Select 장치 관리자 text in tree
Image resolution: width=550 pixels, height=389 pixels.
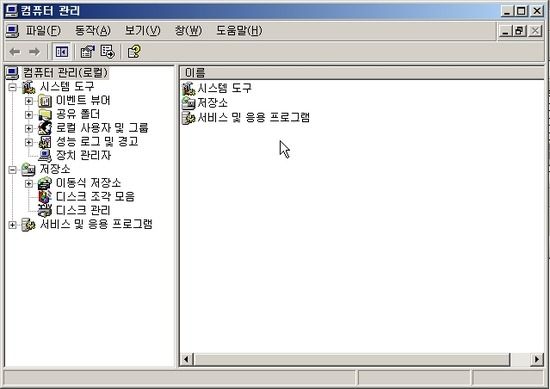click(x=83, y=155)
